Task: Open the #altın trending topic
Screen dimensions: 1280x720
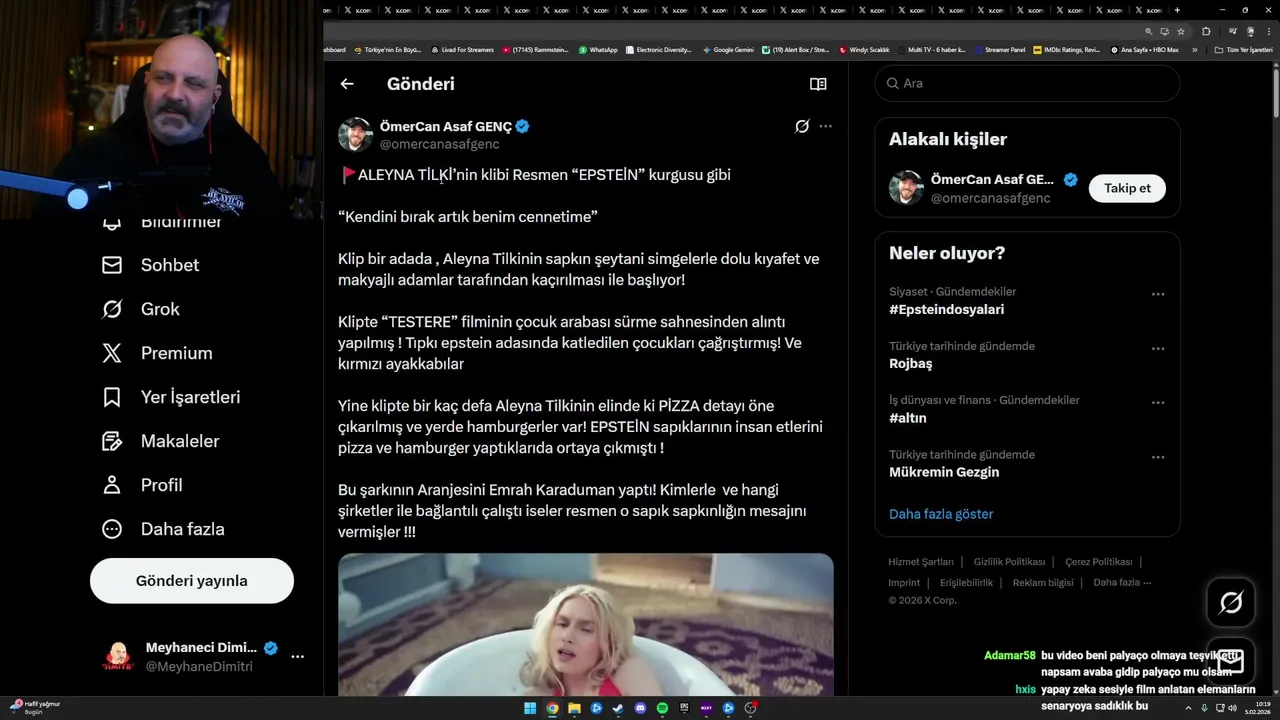Action: click(x=908, y=418)
